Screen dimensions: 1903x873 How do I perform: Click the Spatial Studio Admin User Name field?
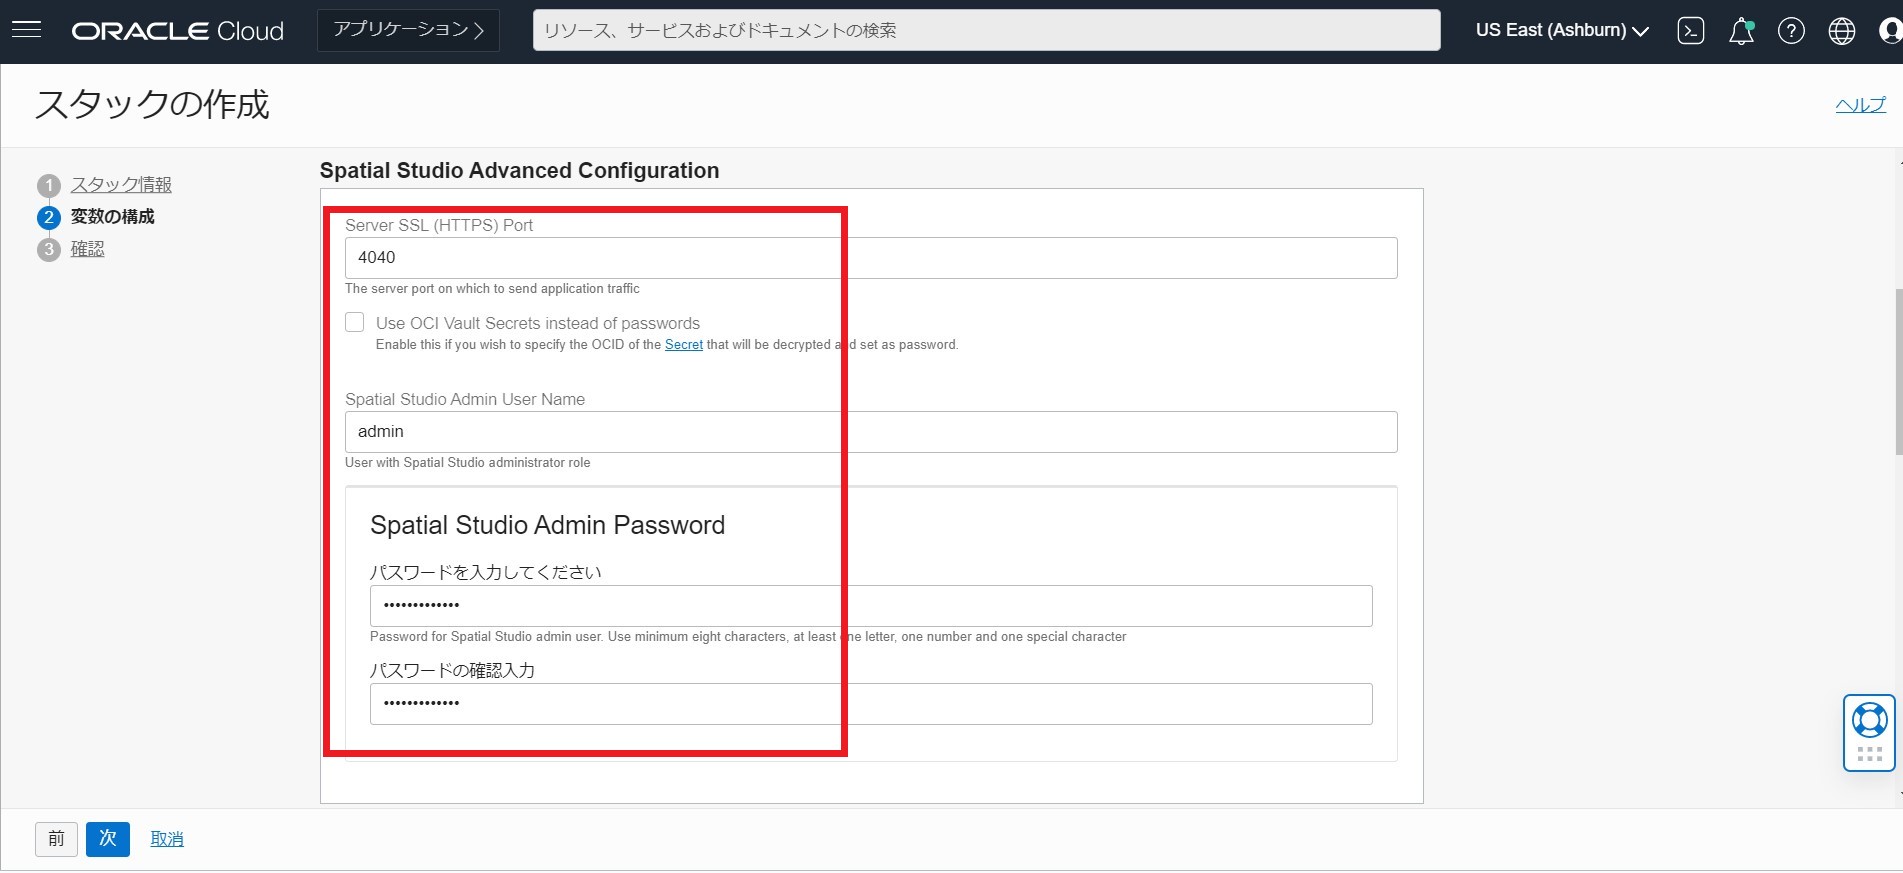point(870,432)
